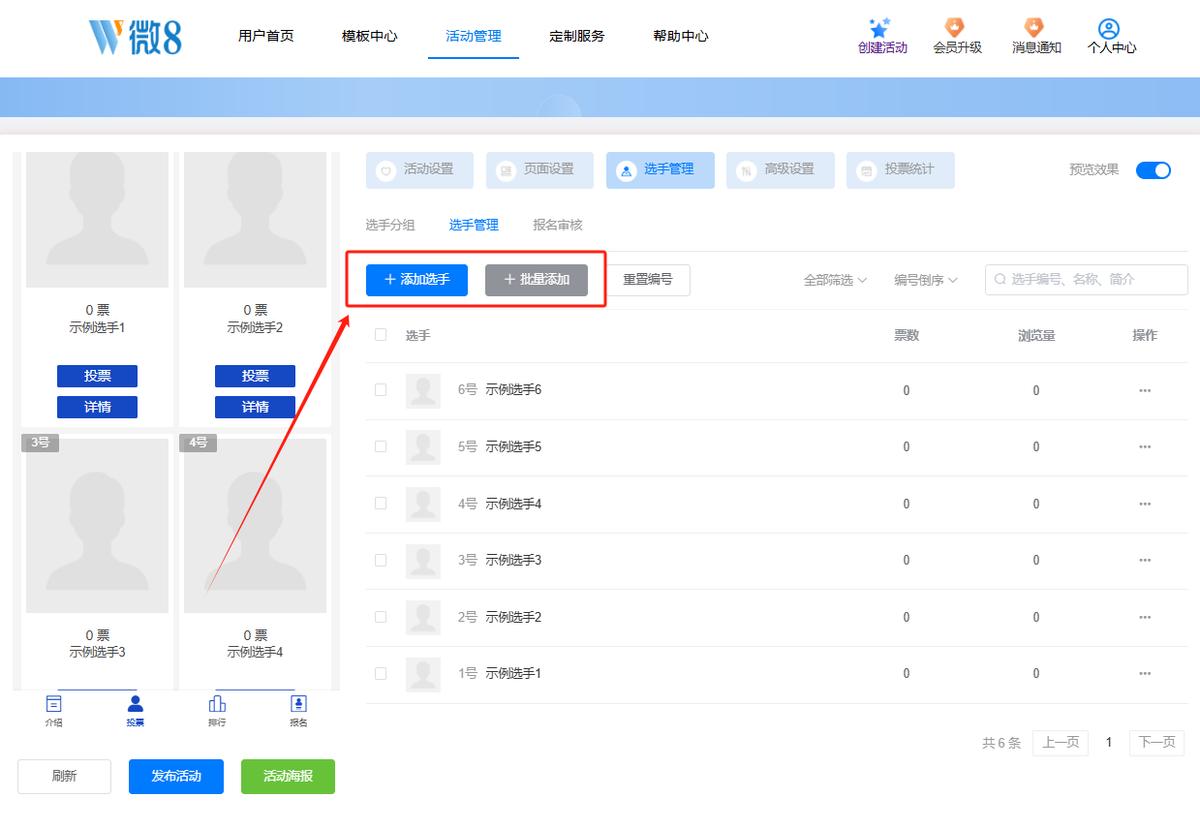Open 帮助中心 in top navigation

tap(681, 36)
